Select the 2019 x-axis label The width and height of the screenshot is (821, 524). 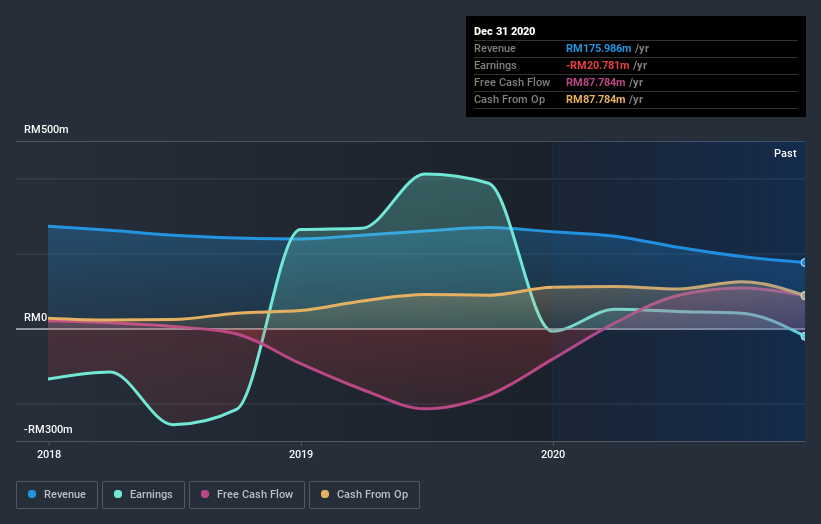click(301, 454)
